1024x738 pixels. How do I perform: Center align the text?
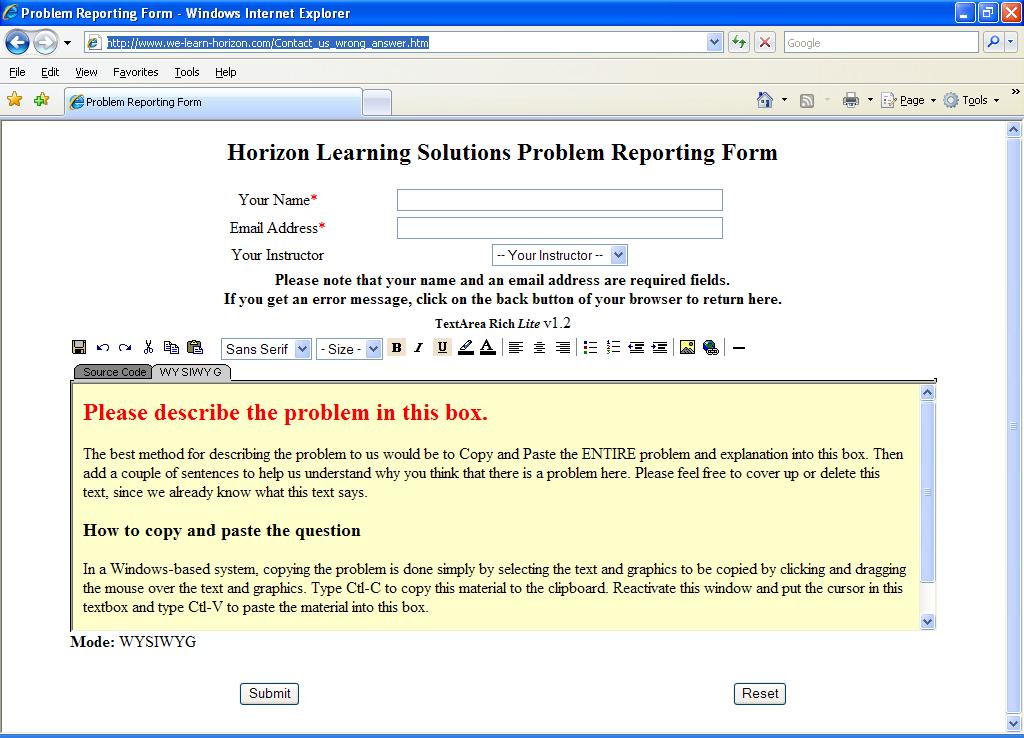pos(539,348)
